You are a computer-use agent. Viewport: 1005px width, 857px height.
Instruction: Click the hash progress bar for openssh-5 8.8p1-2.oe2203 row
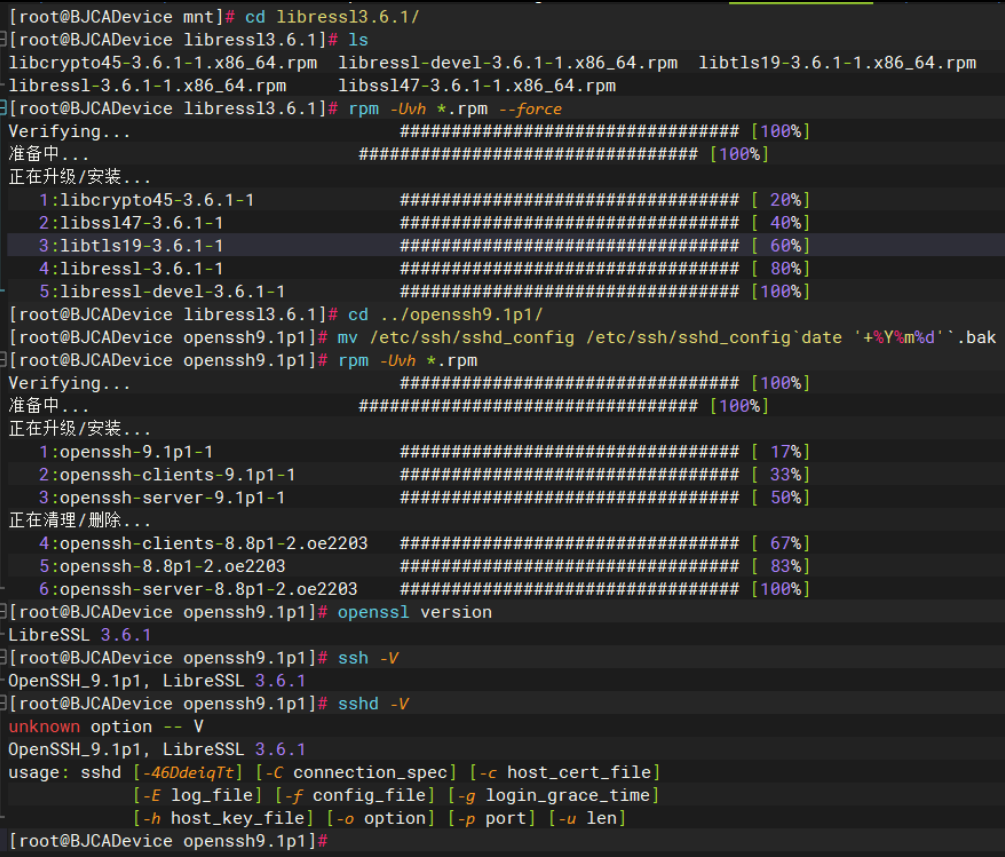[569, 567]
